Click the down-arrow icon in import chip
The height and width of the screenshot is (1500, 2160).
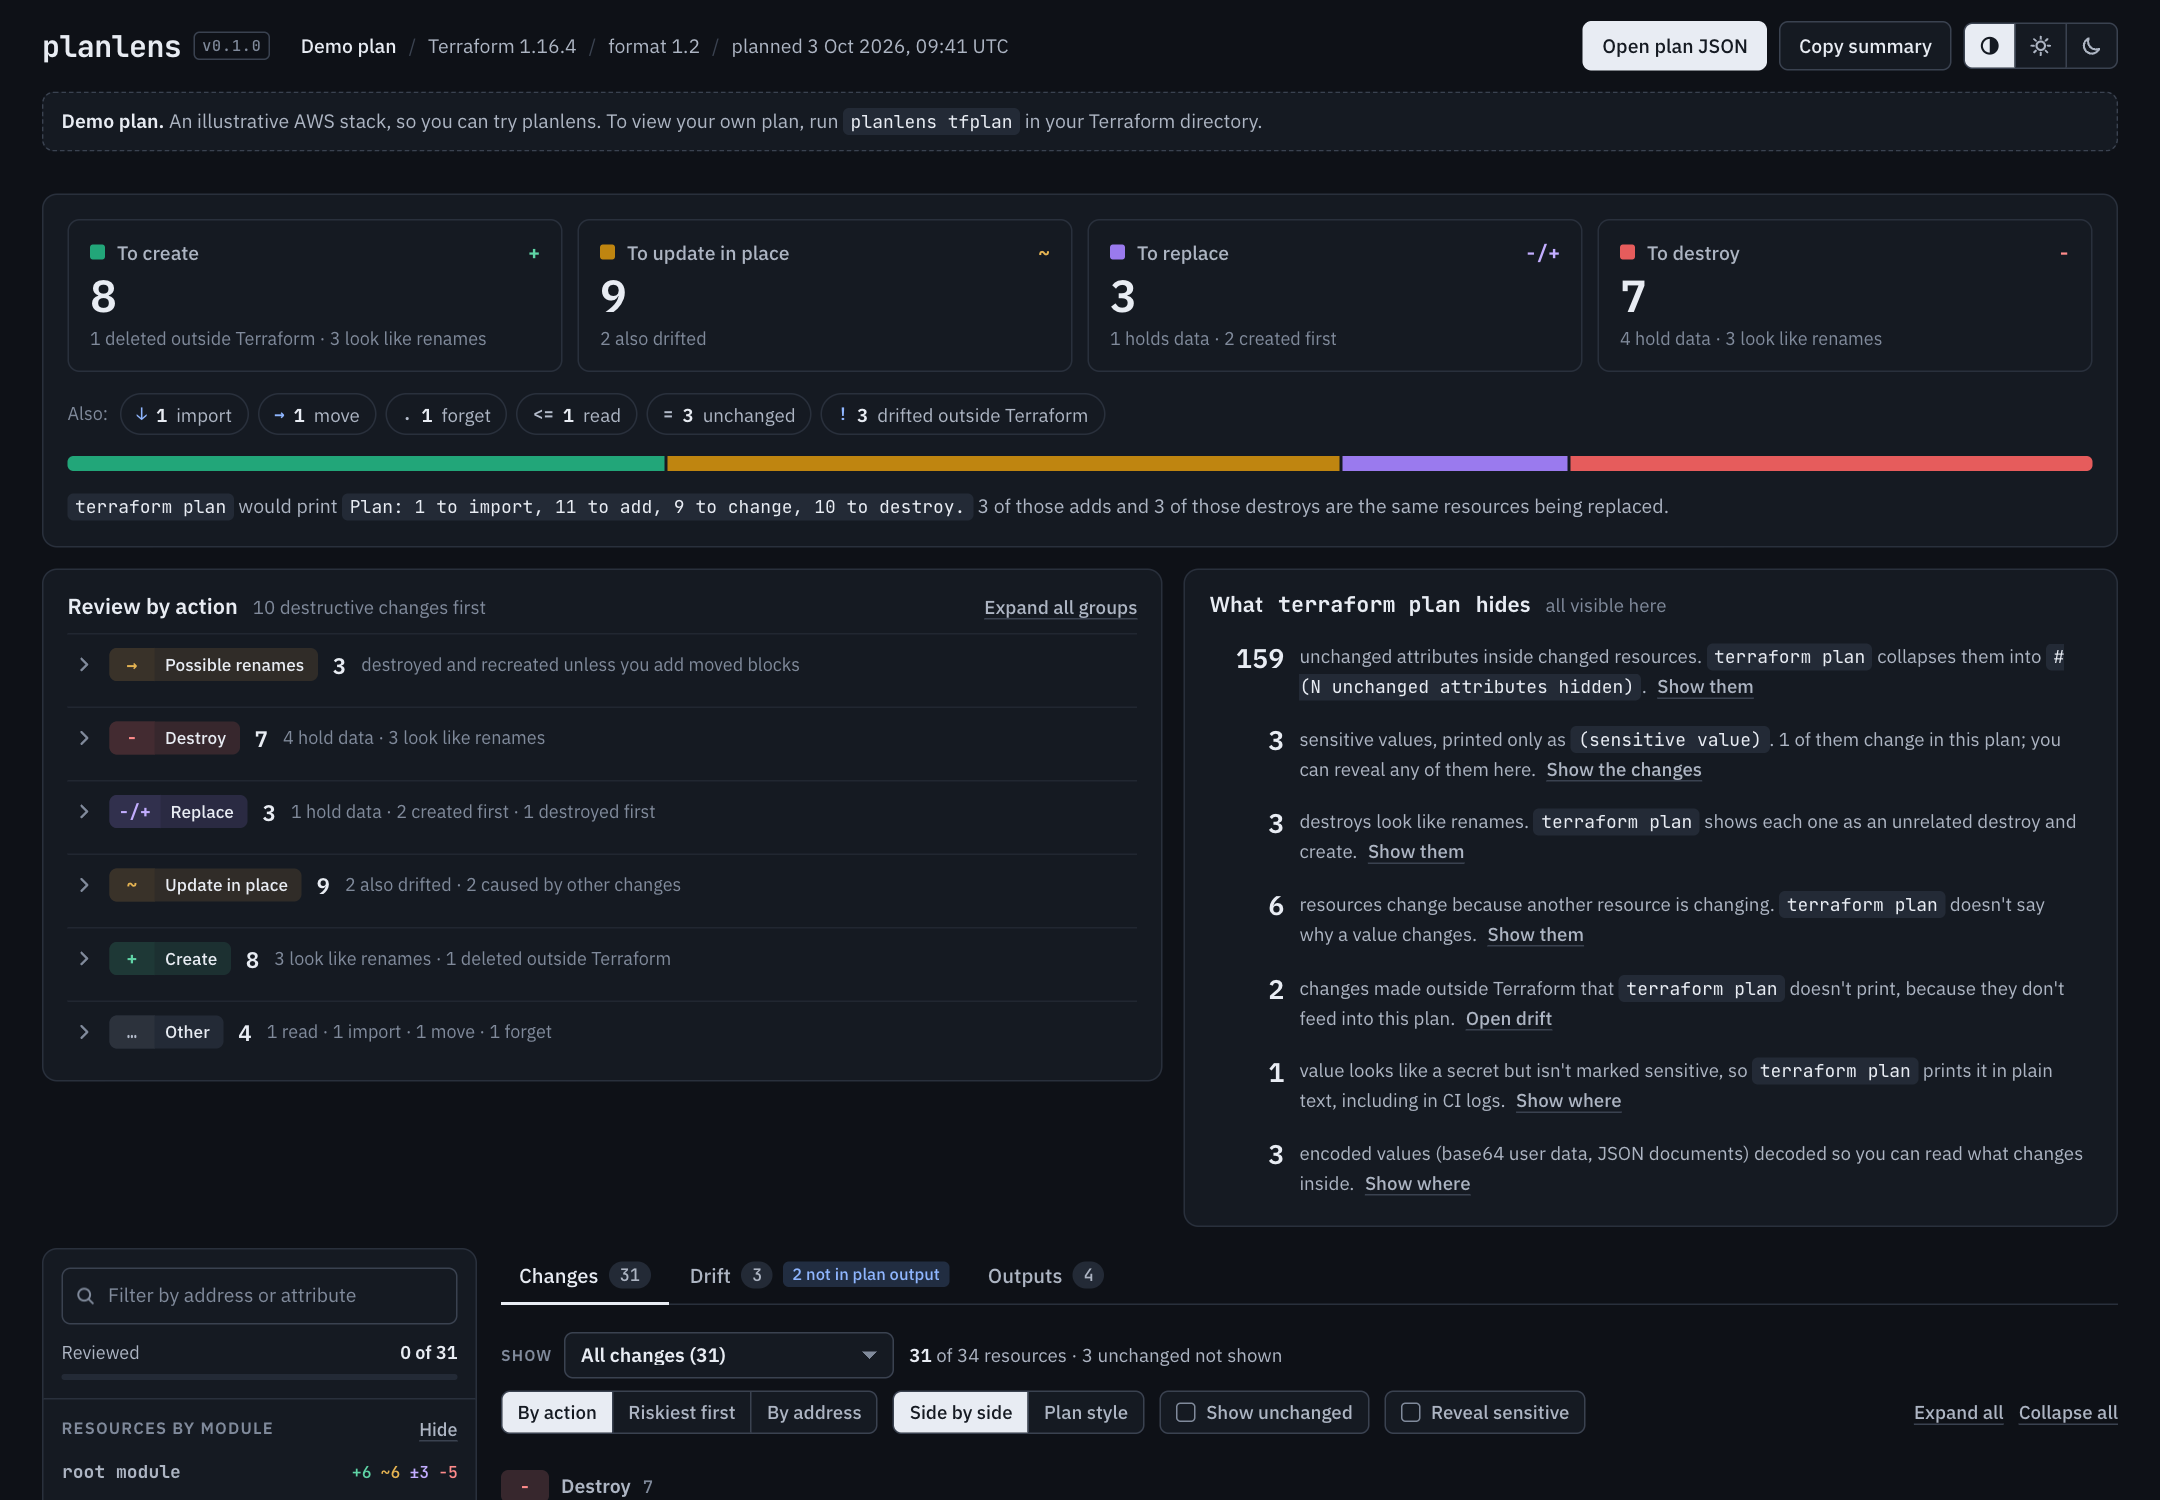[142, 414]
